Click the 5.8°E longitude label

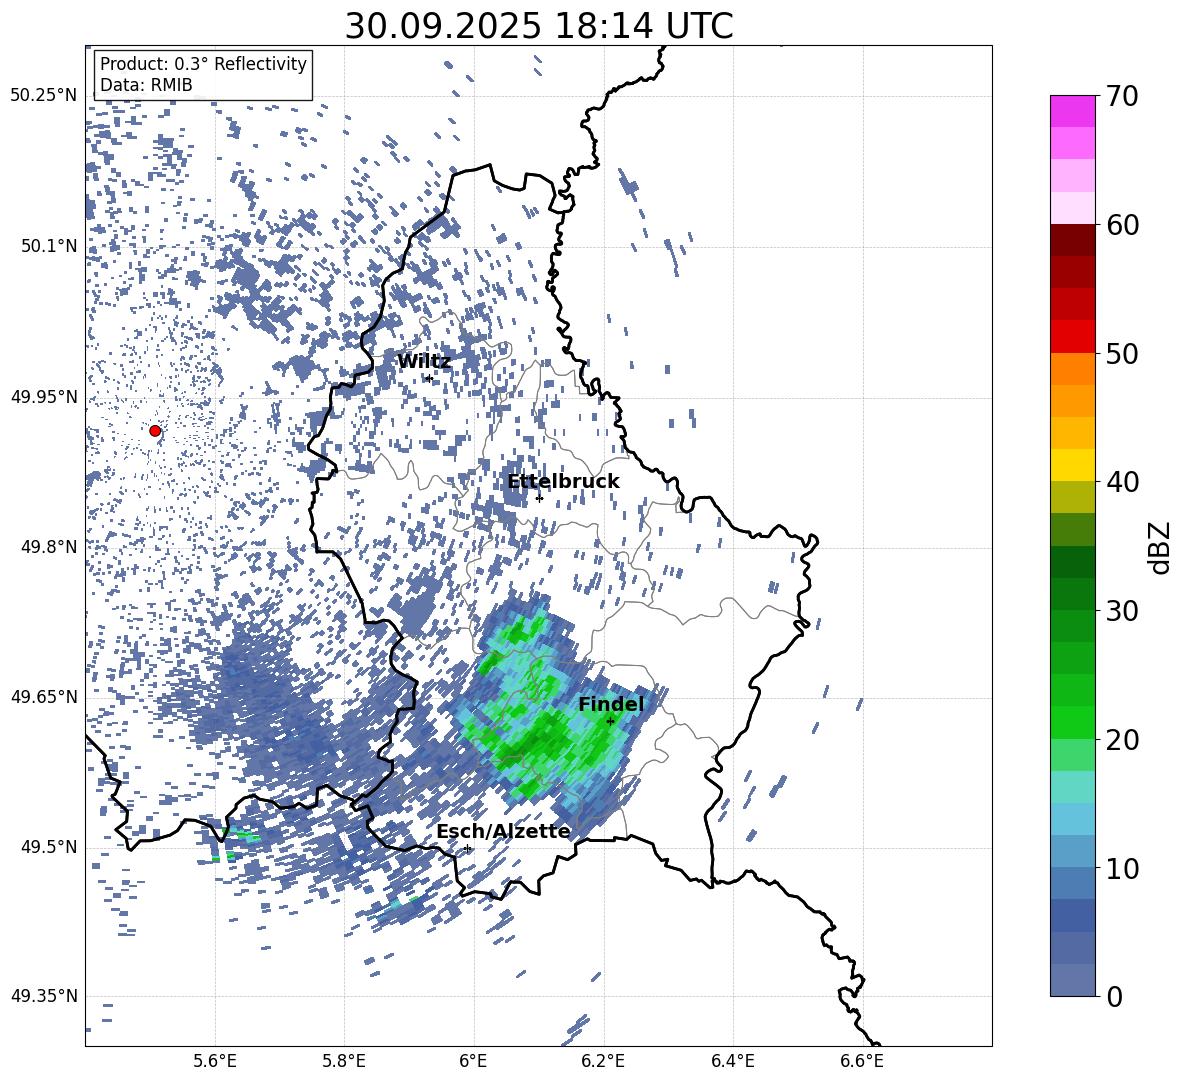(344, 1061)
